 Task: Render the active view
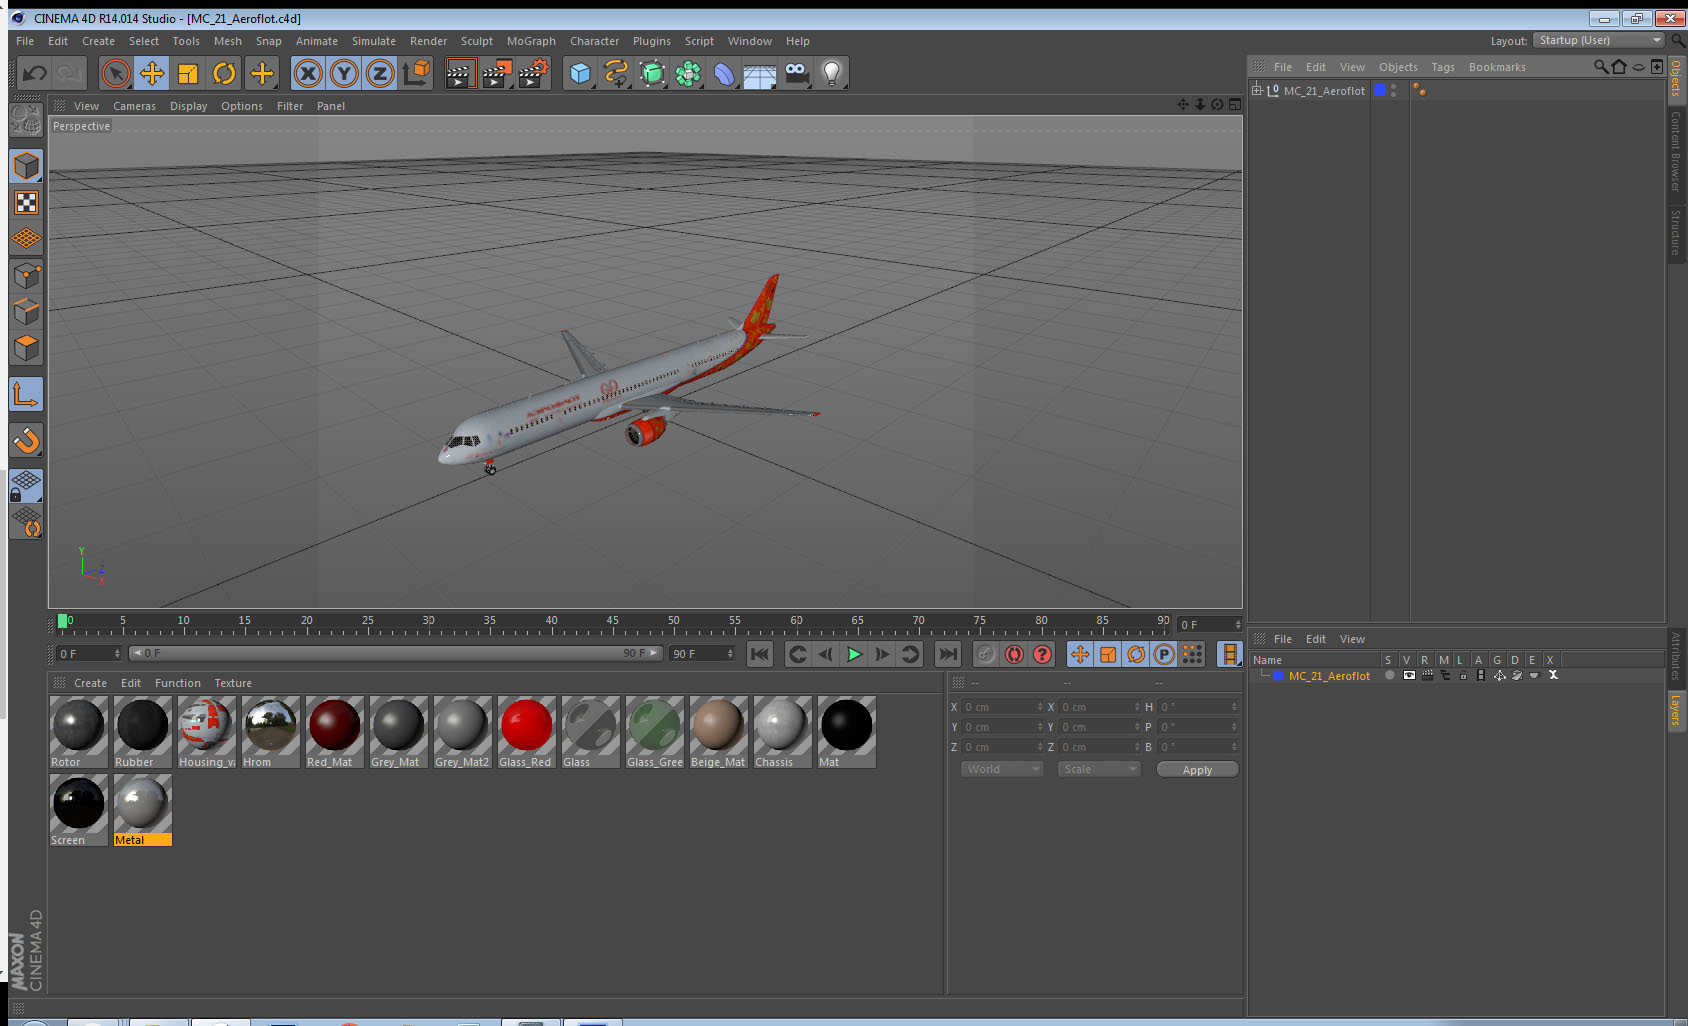tap(459, 73)
